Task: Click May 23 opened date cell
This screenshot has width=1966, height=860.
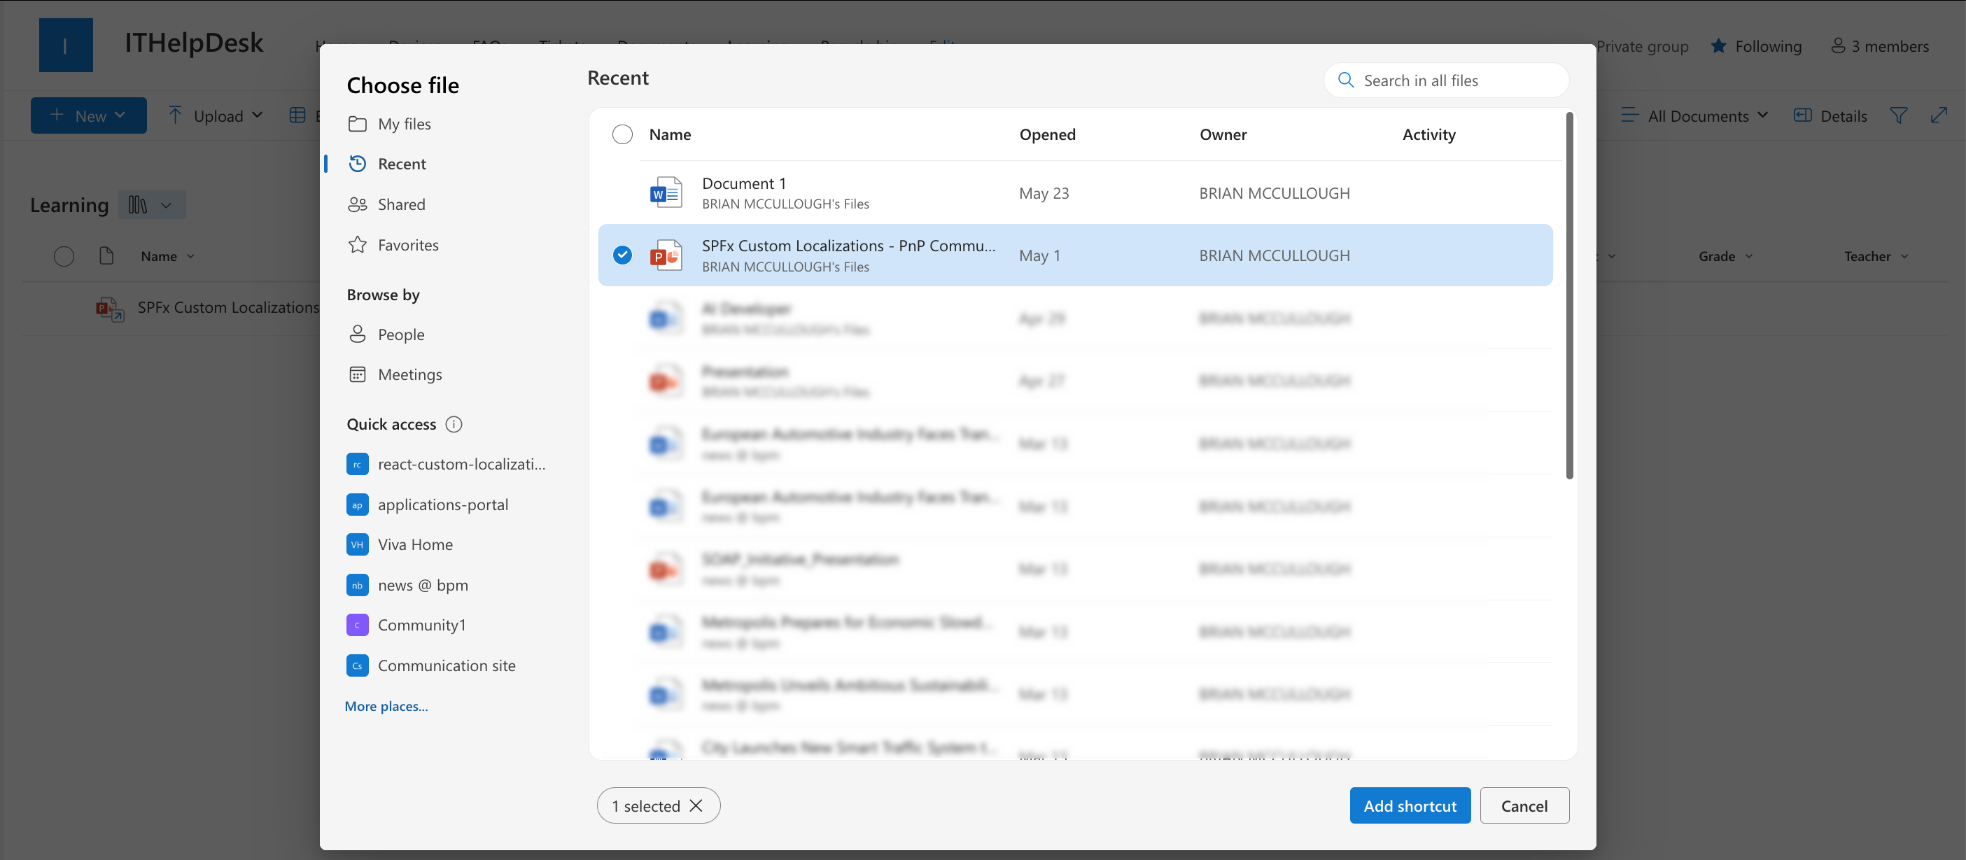Action: coord(1044,193)
